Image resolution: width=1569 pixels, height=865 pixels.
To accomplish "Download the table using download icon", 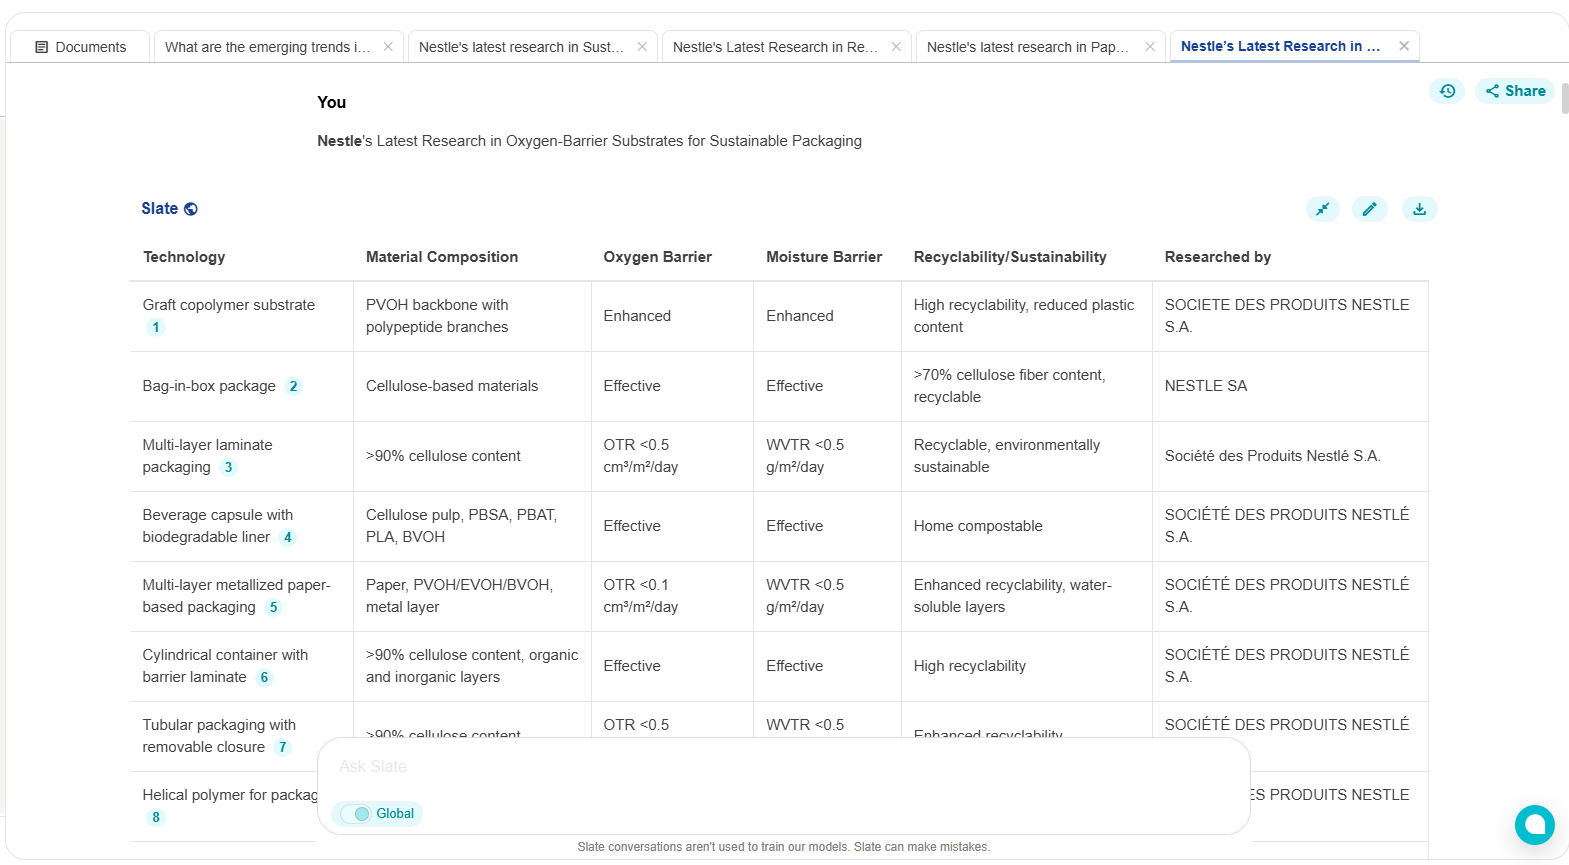I will tap(1419, 209).
